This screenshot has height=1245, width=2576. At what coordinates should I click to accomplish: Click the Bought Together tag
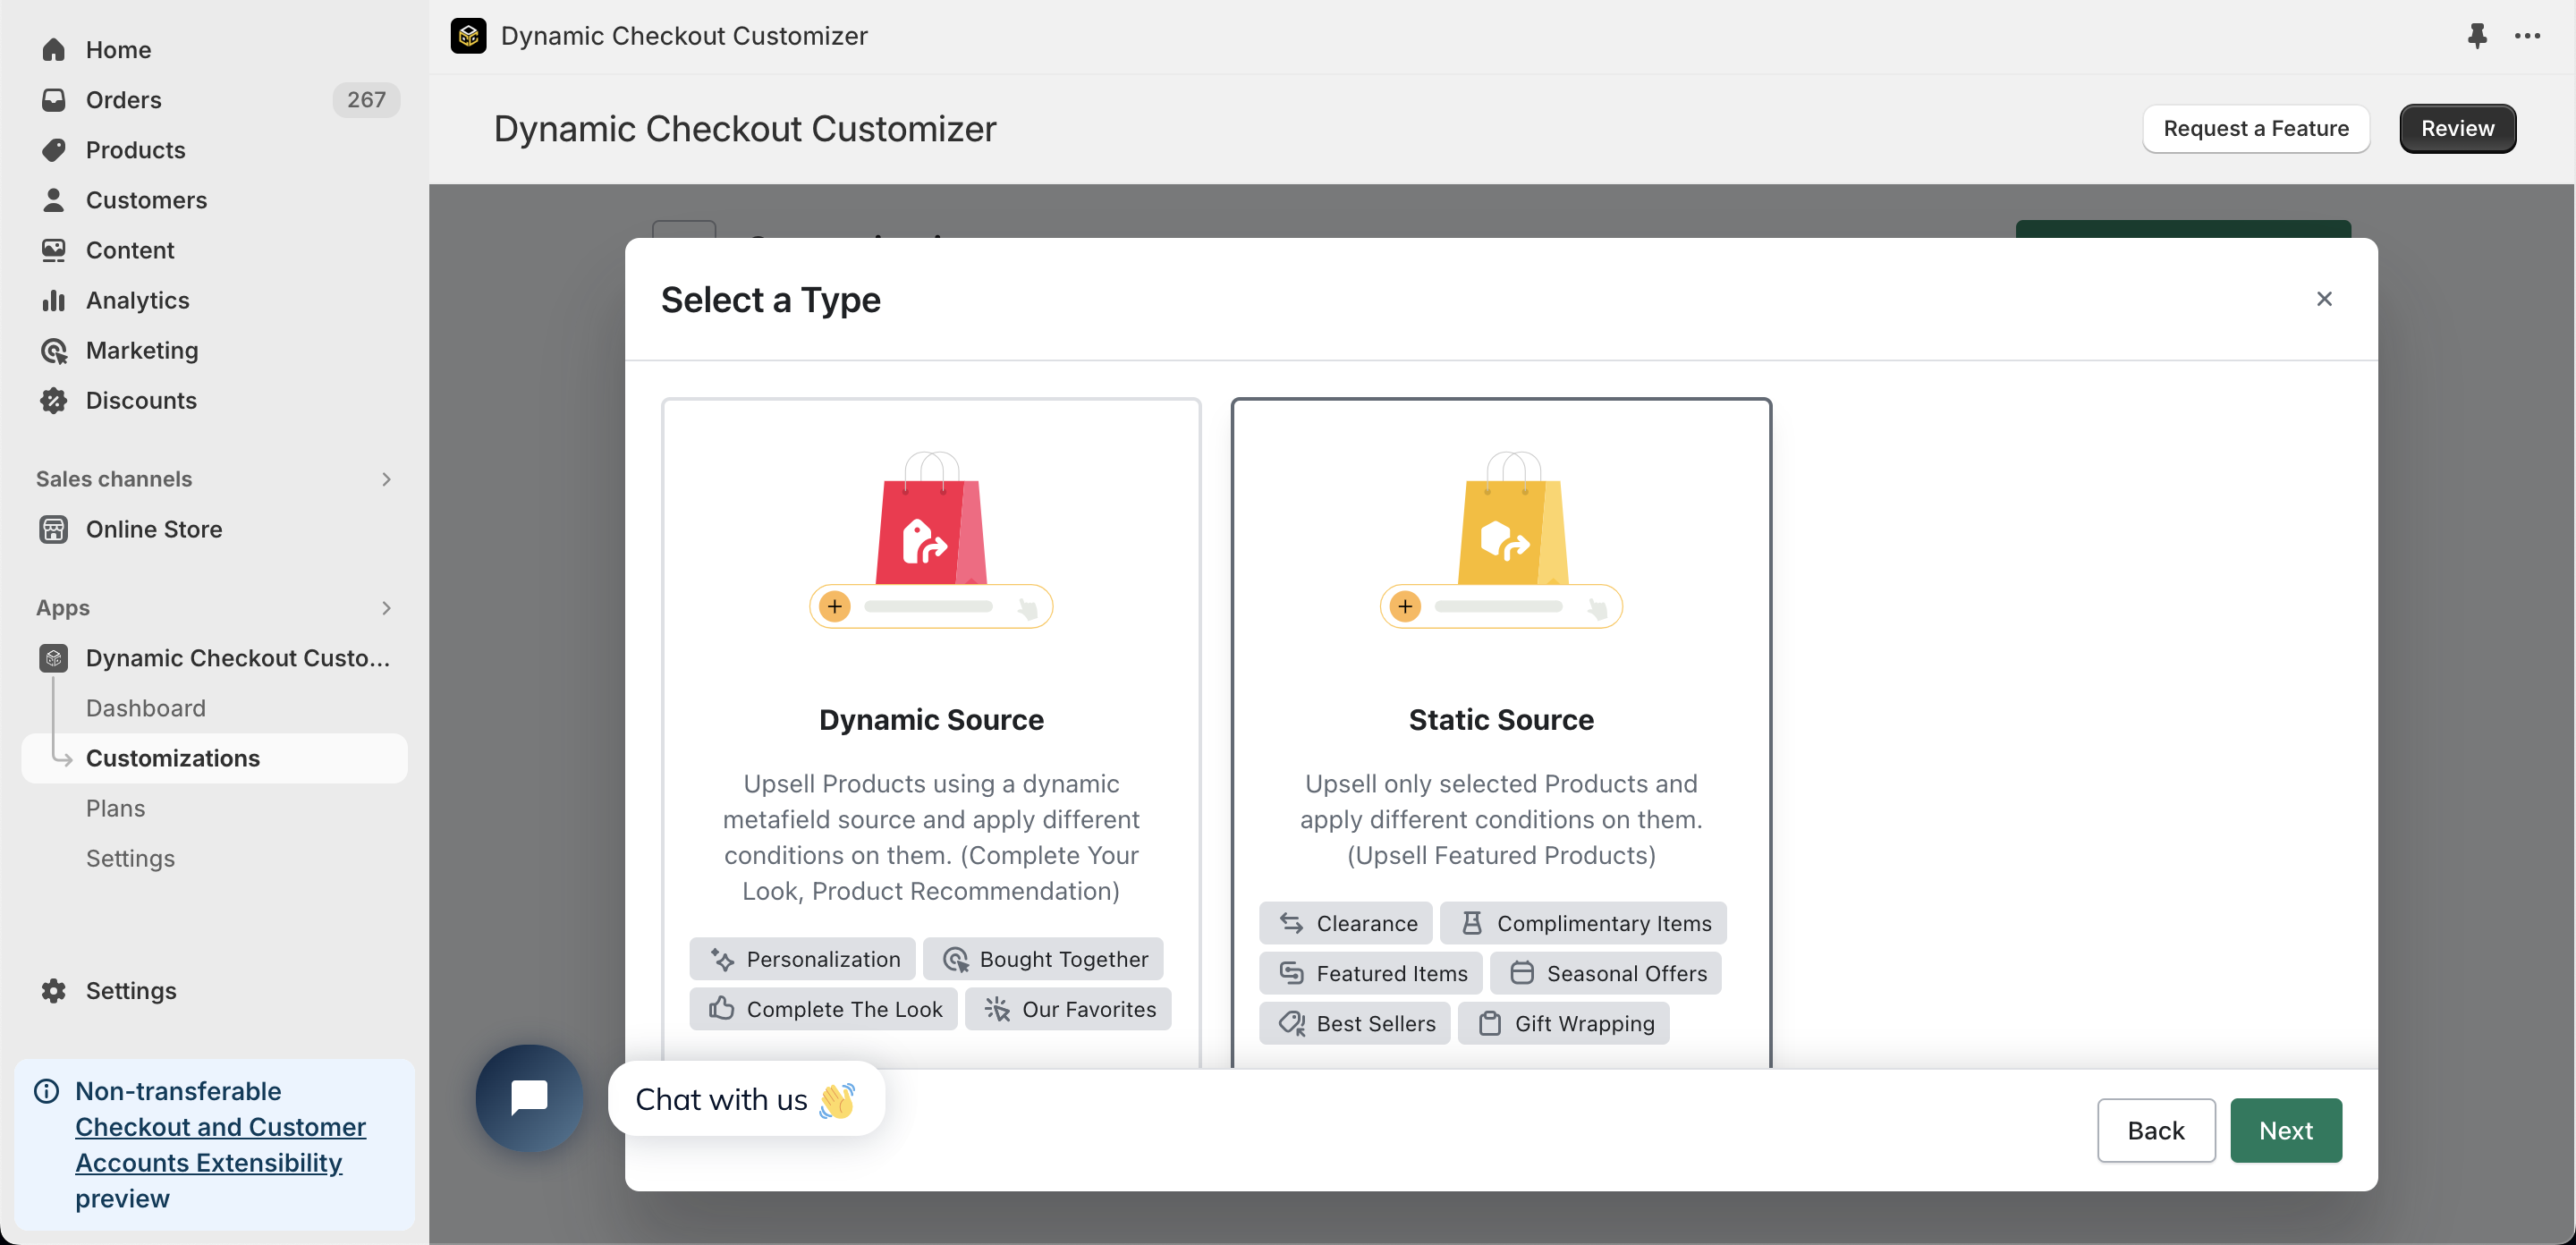[x=1043, y=959]
